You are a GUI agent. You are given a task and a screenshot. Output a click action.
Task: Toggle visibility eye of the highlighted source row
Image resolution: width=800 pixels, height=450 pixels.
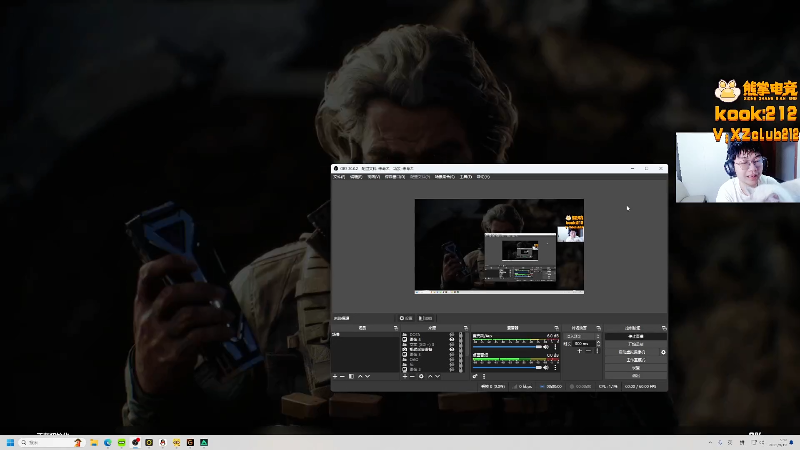(452, 349)
